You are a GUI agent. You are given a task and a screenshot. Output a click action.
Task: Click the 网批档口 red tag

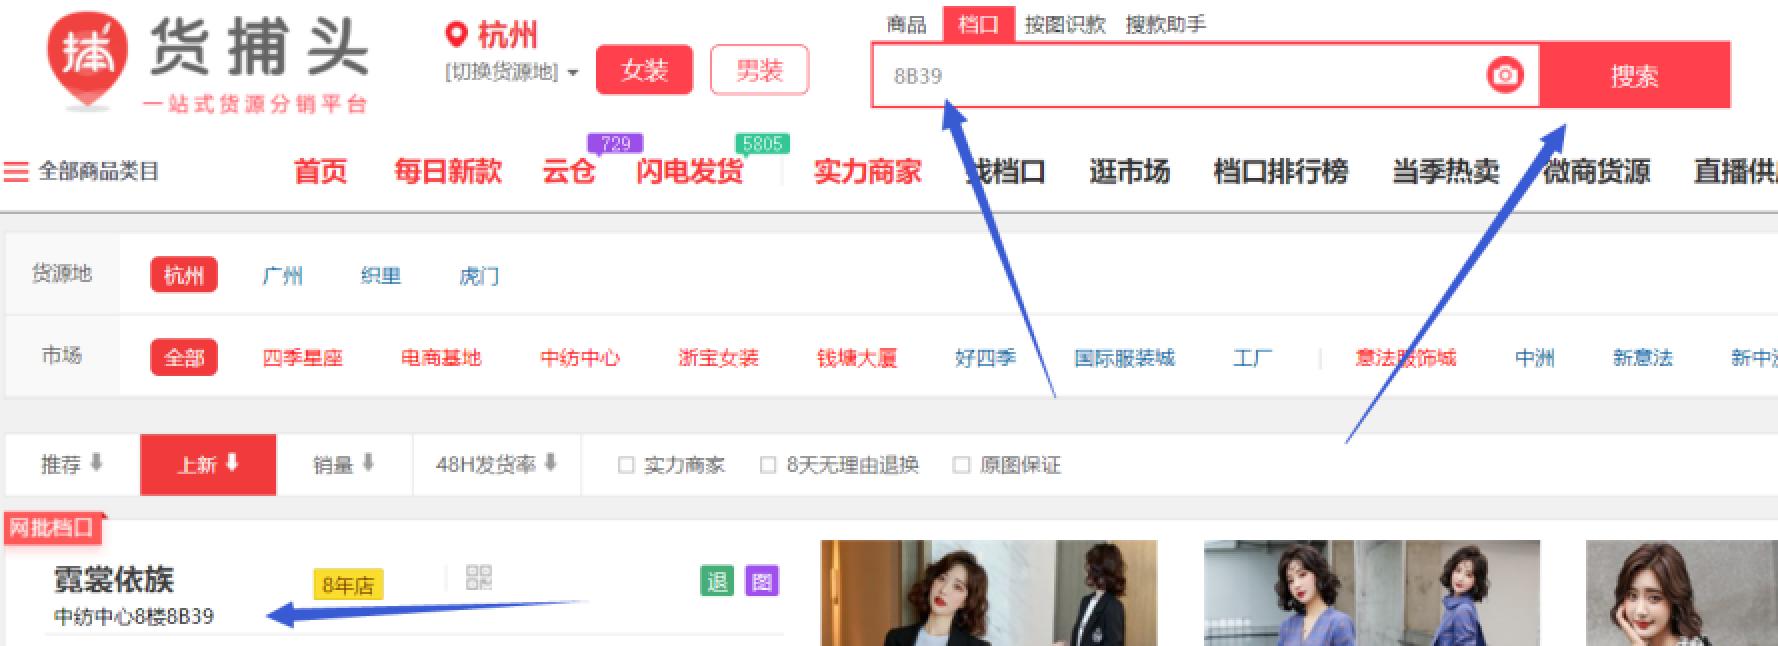(52, 527)
